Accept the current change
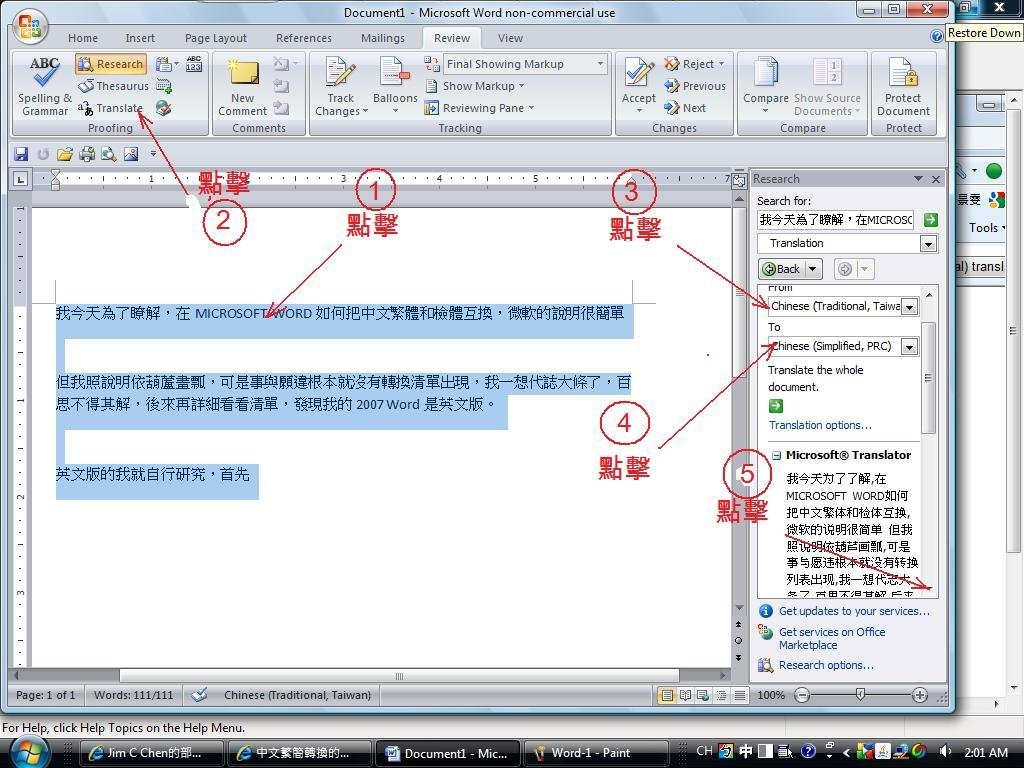 [639, 86]
